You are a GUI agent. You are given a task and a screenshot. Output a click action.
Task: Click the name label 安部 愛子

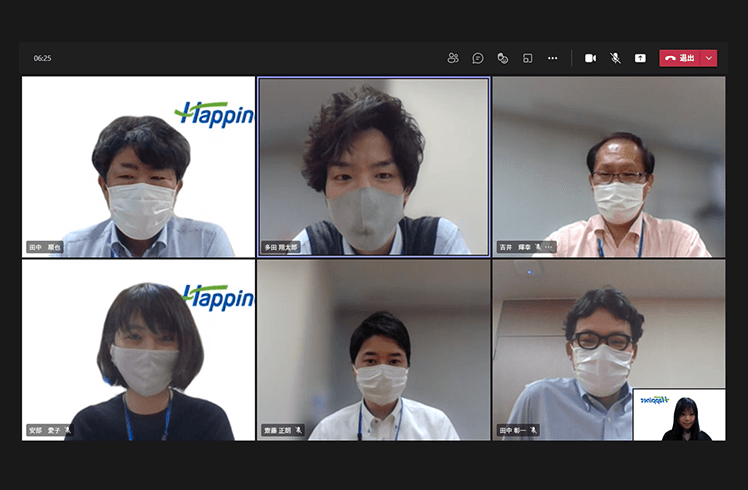coord(44,430)
